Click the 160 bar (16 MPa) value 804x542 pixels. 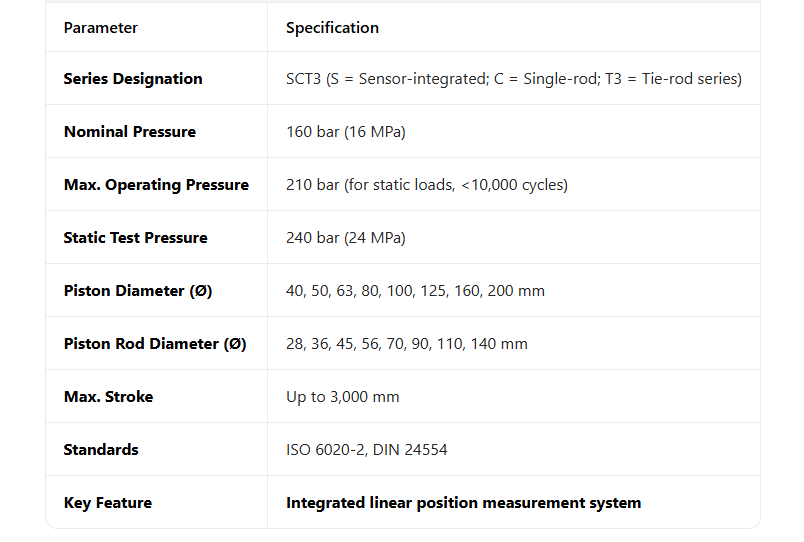point(345,132)
